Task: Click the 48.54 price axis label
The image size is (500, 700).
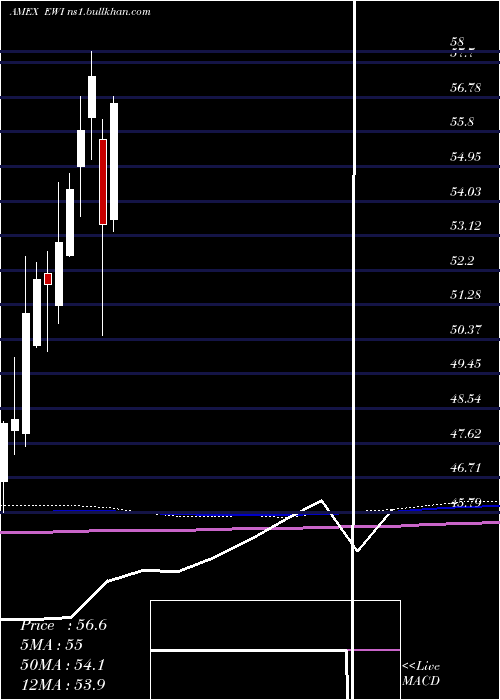Action: (x=466, y=399)
